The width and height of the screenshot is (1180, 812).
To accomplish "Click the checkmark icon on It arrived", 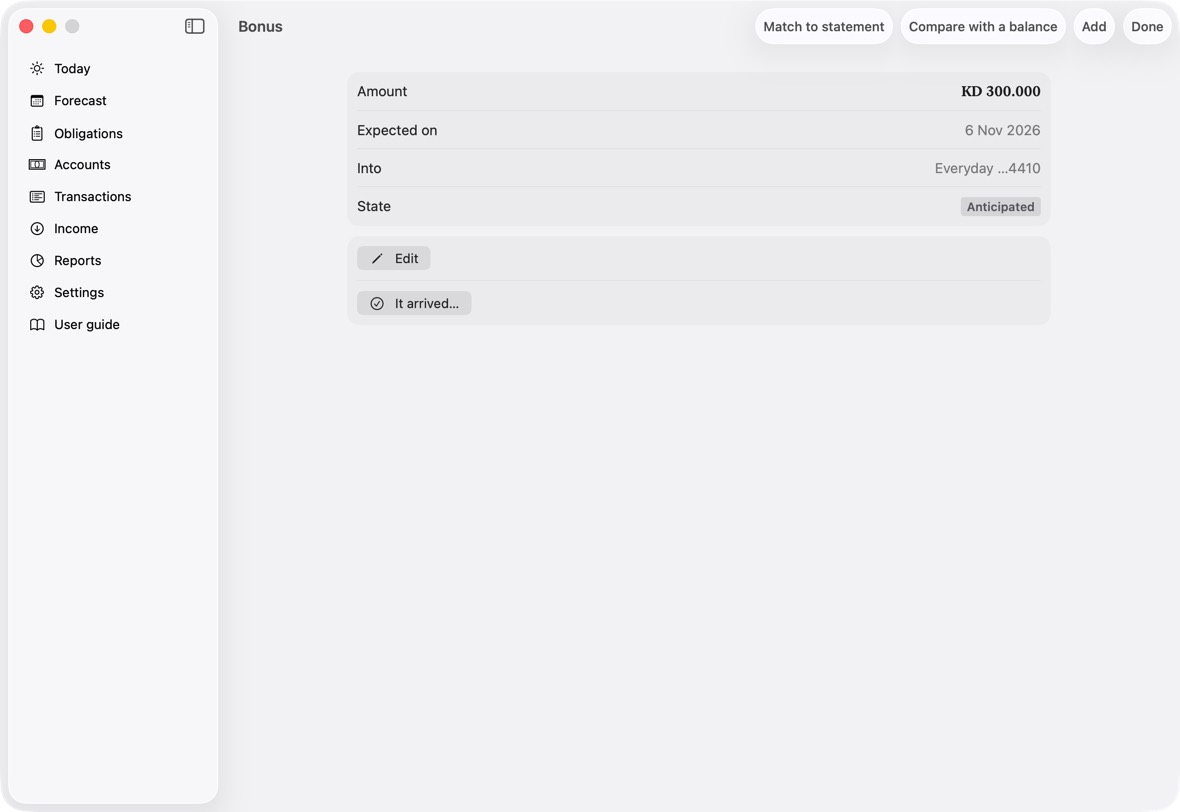I will point(377,303).
